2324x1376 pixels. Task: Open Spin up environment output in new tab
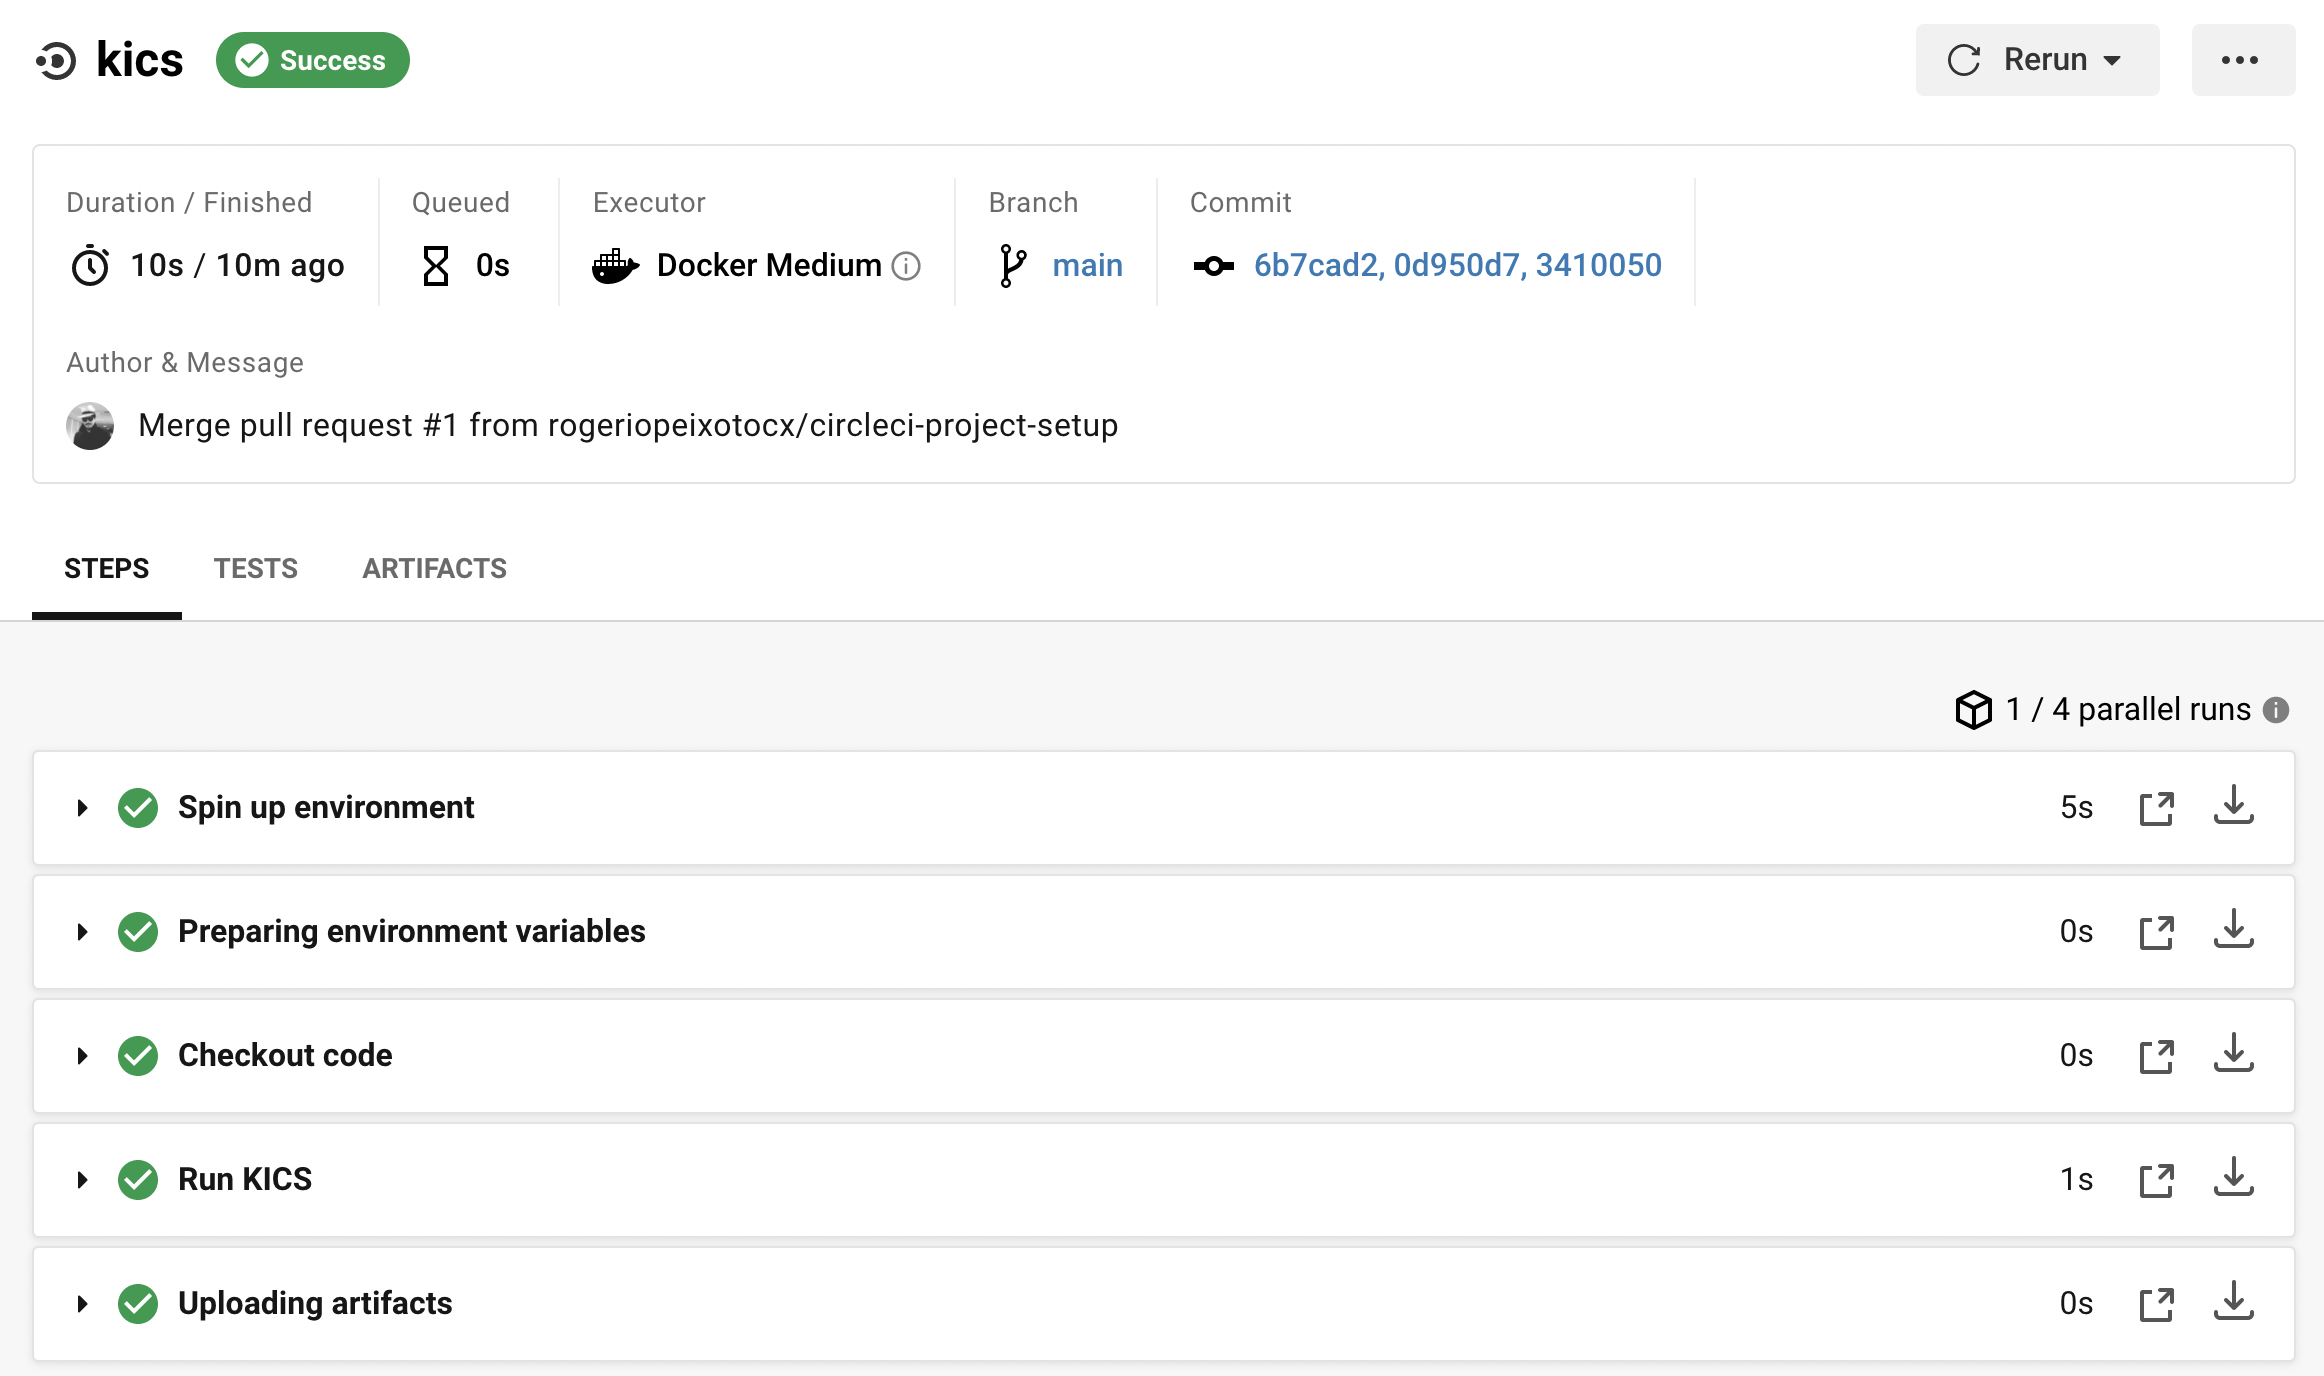(x=2156, y=808)
